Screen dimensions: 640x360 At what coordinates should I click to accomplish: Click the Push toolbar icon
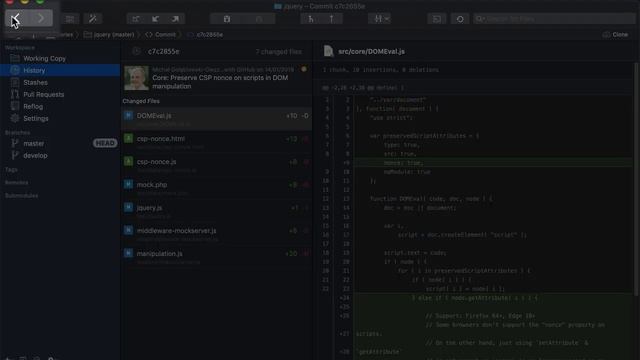tap(175, 19)
